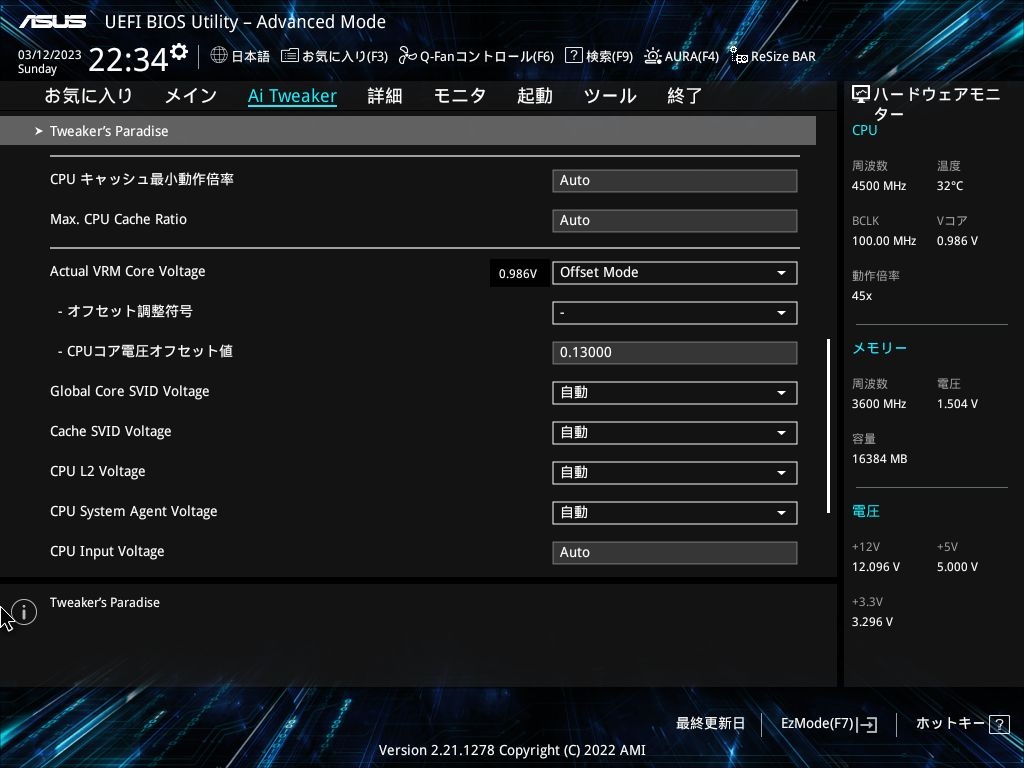This screenshot has height=768, width=1024.
Task: Click the Global Core SVID Voltage label
Action: 129,392
